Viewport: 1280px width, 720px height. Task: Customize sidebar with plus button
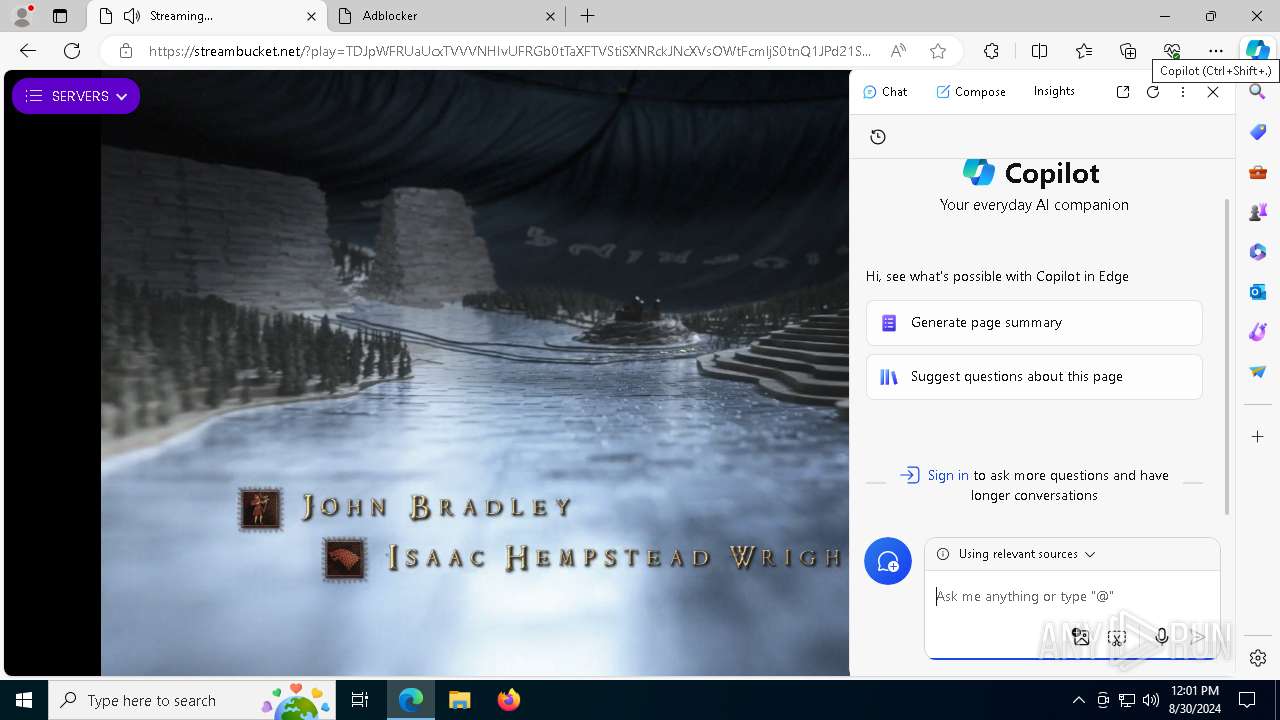coord(1258,436)
